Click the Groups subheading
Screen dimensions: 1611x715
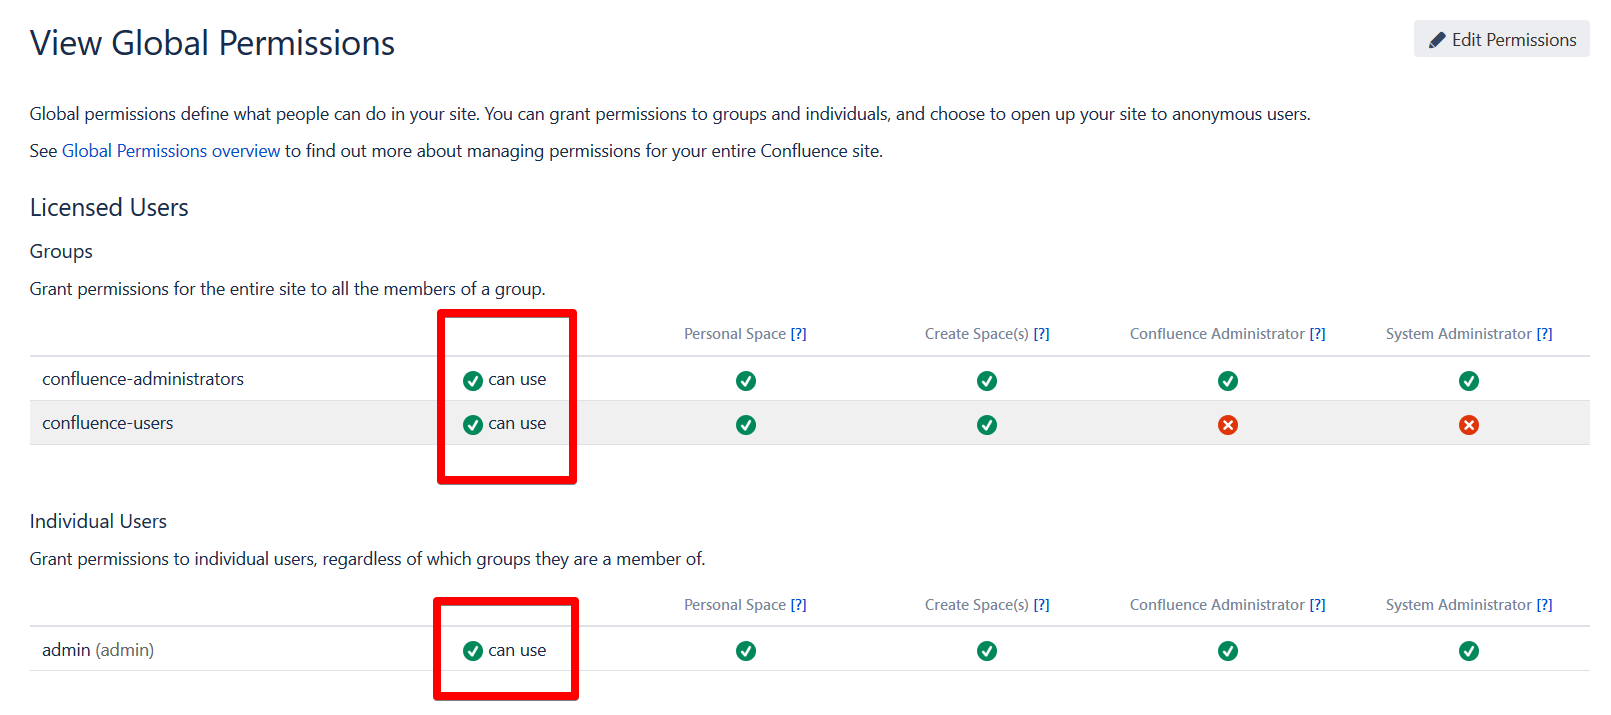pyautogui.click(x=61, y=251)
